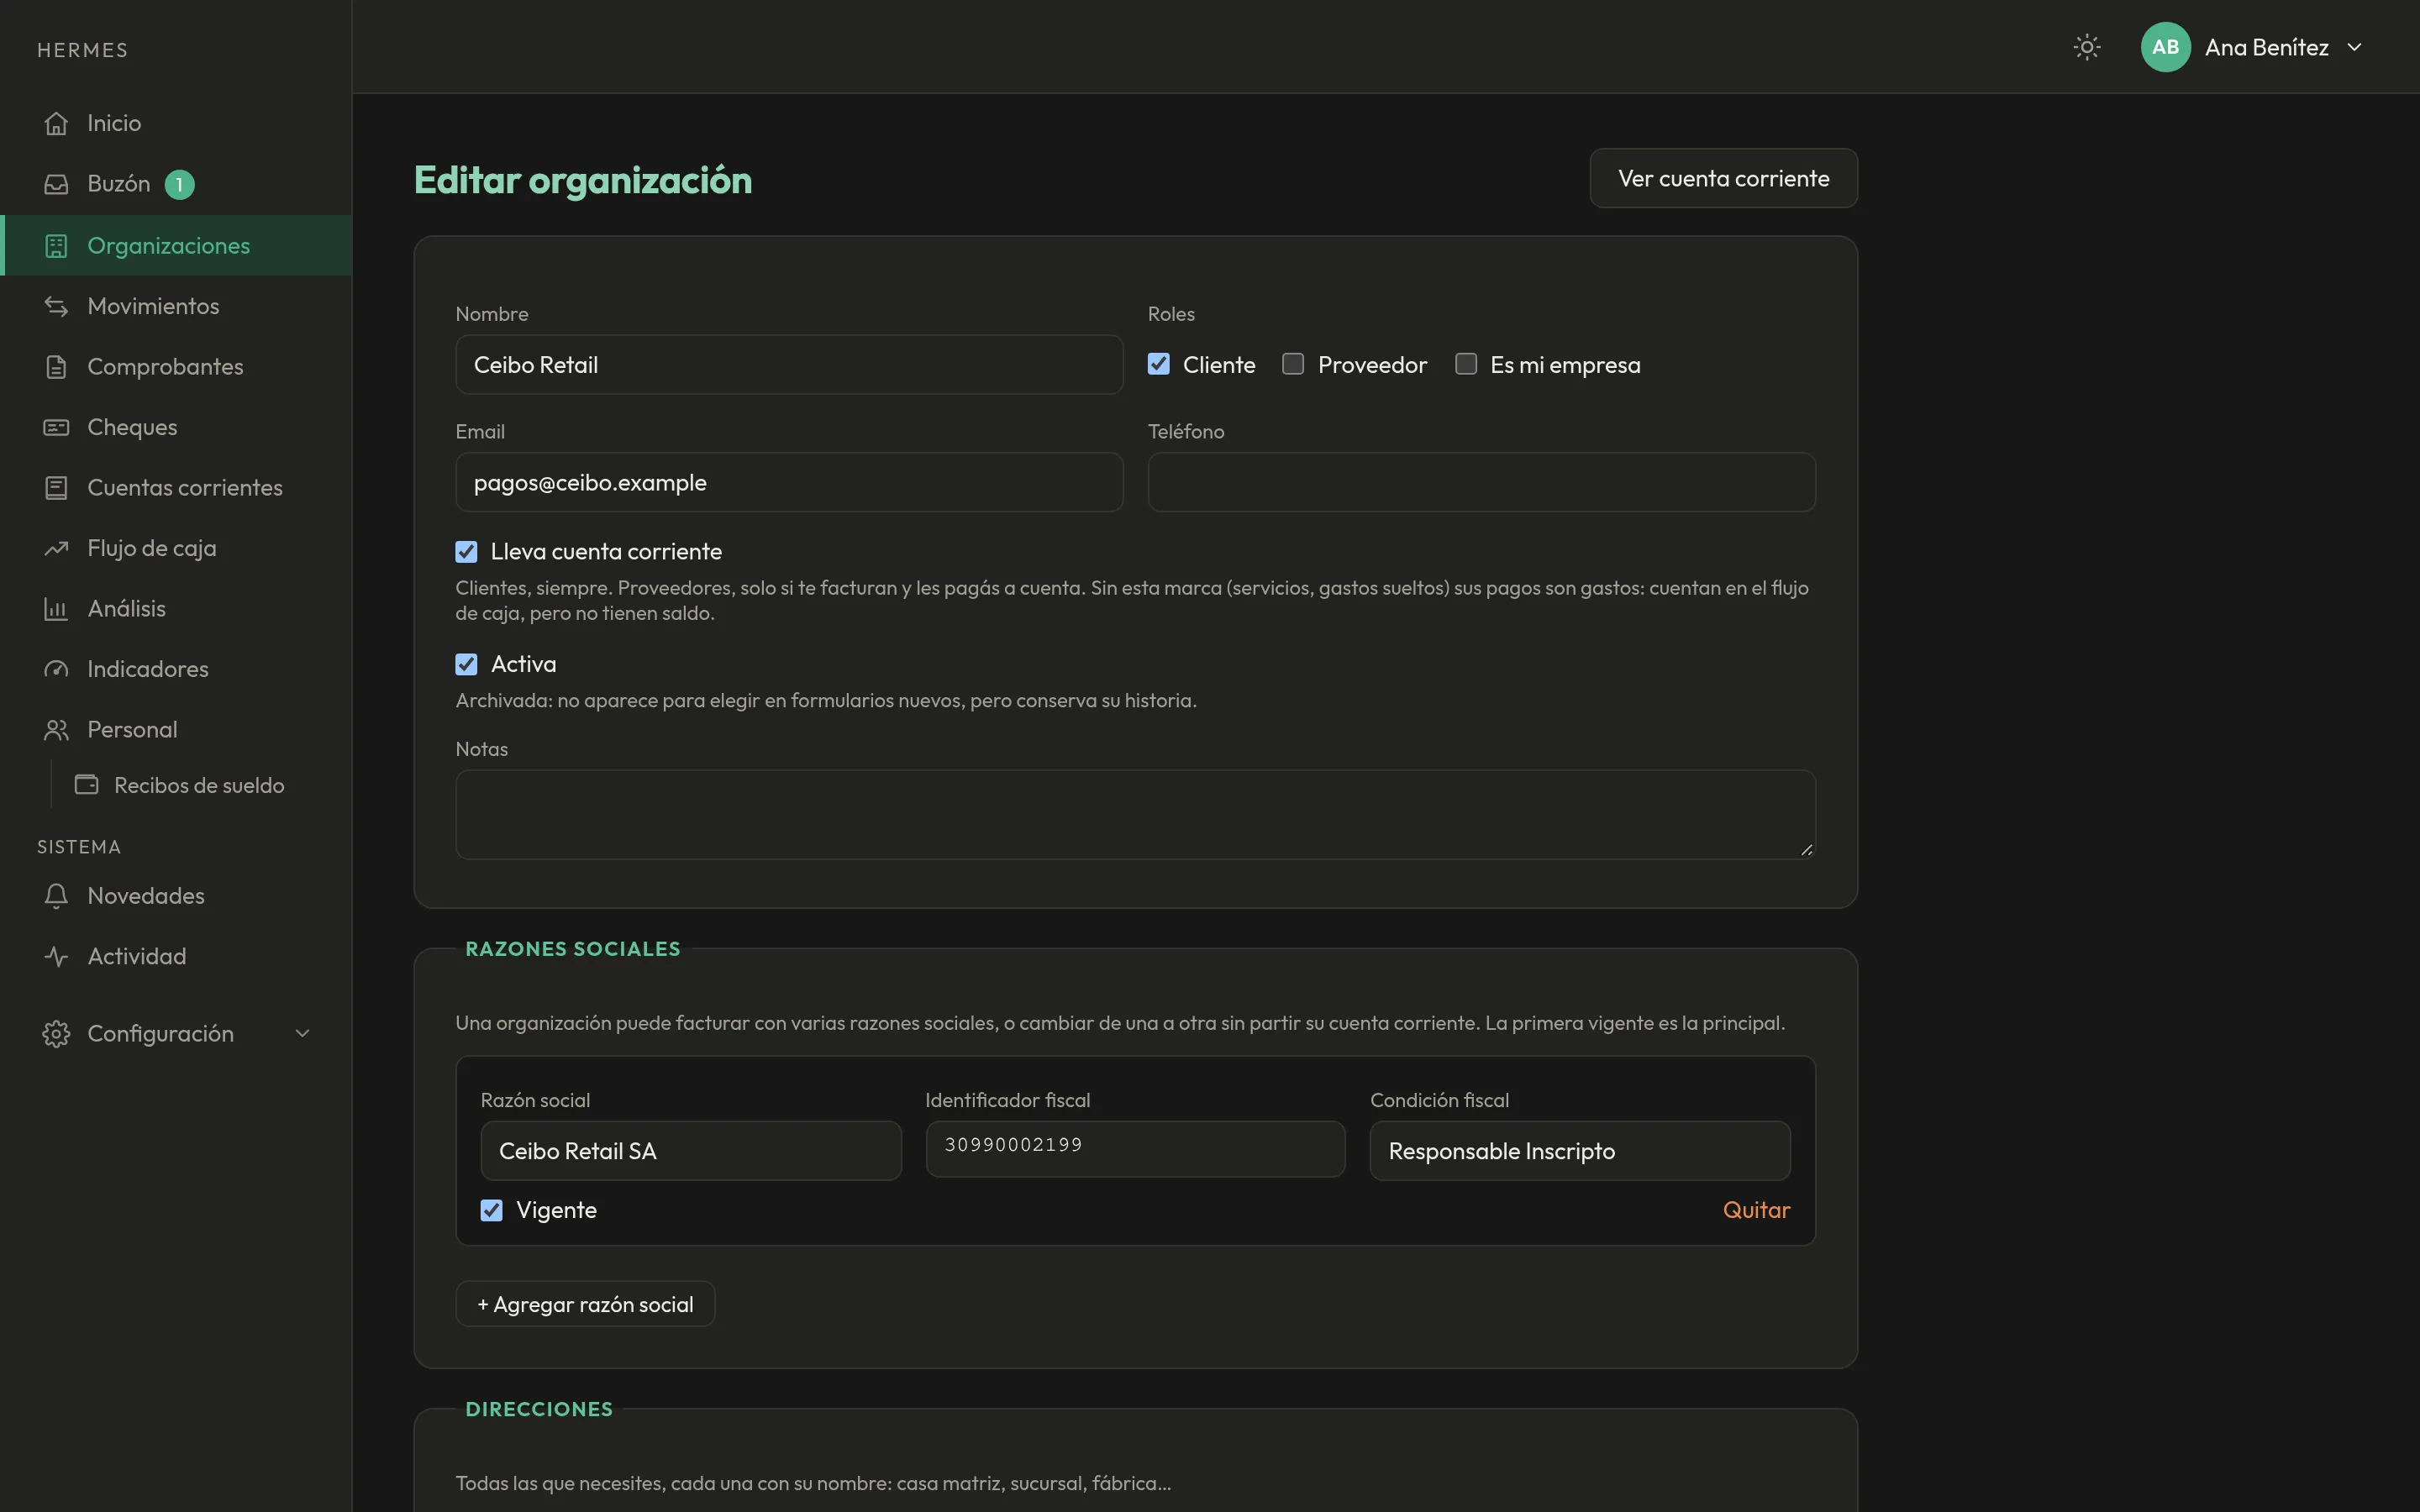
Task: Click the Recibos de sueldo wallet icon
Action: (x=87, y=785)
